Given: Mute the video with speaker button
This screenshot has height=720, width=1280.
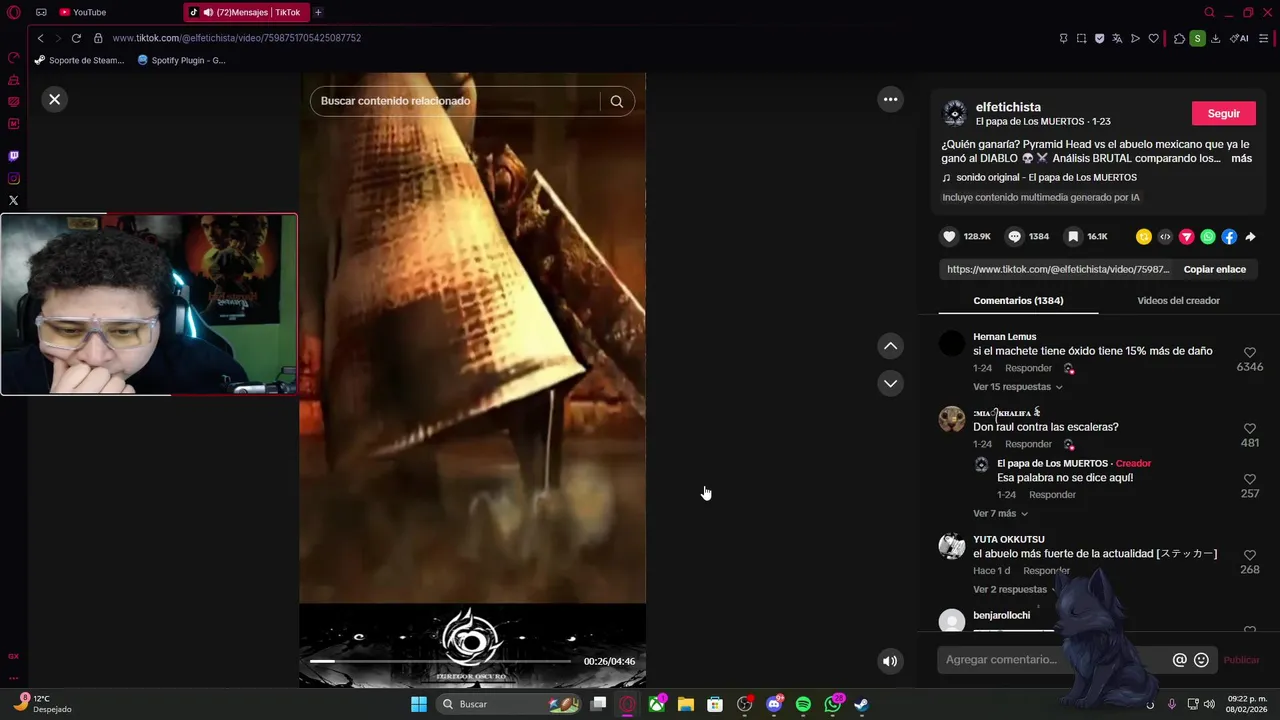Looking at the screenshot, I should coord(890,661).
